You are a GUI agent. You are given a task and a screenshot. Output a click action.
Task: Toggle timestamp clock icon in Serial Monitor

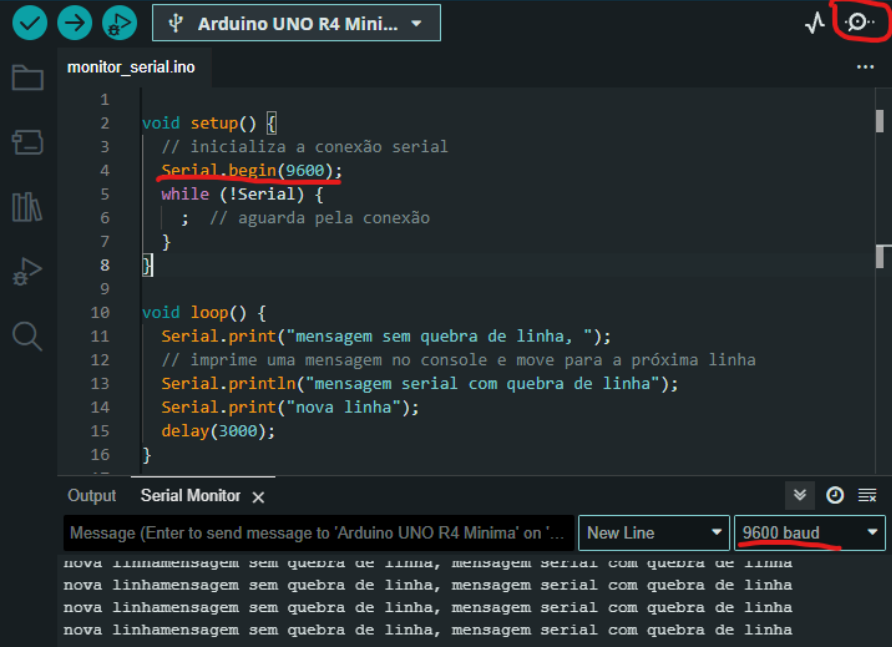coord(835,495)
